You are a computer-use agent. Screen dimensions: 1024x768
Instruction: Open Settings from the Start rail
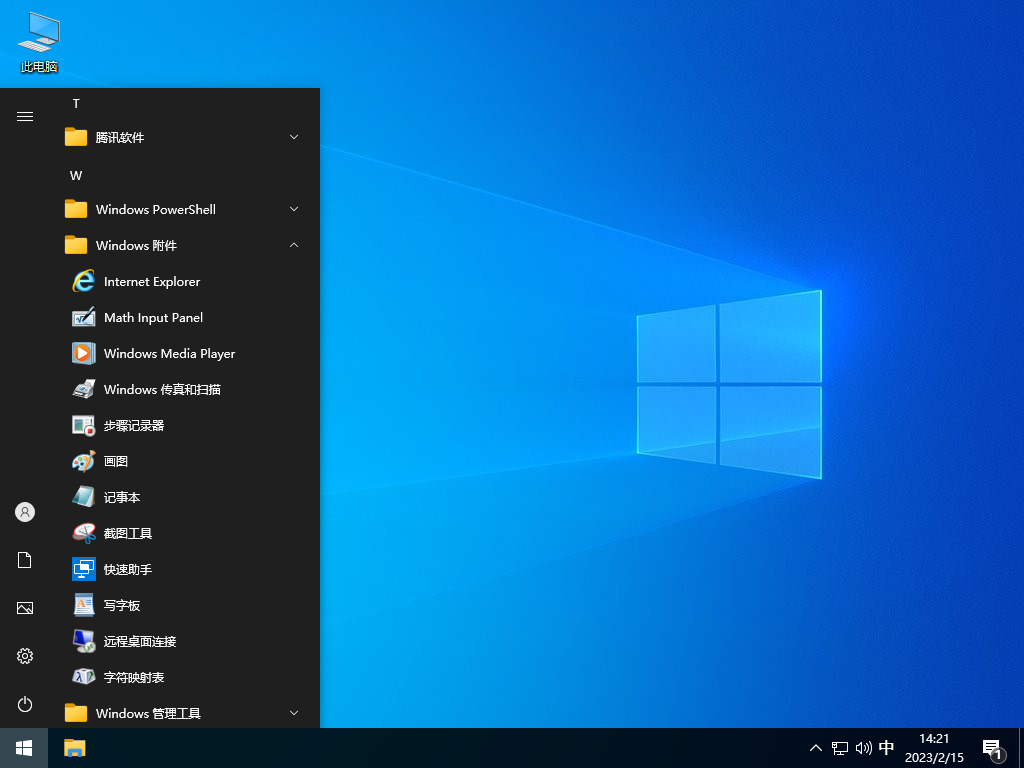click(24, 656)
